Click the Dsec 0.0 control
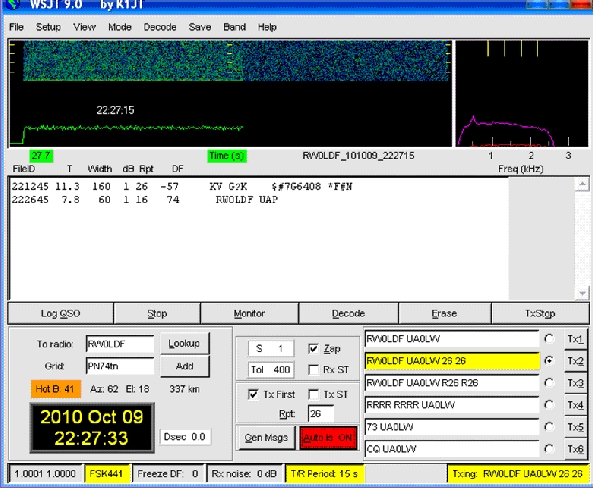The image size is (594, 489). click(x=184, y=437)
